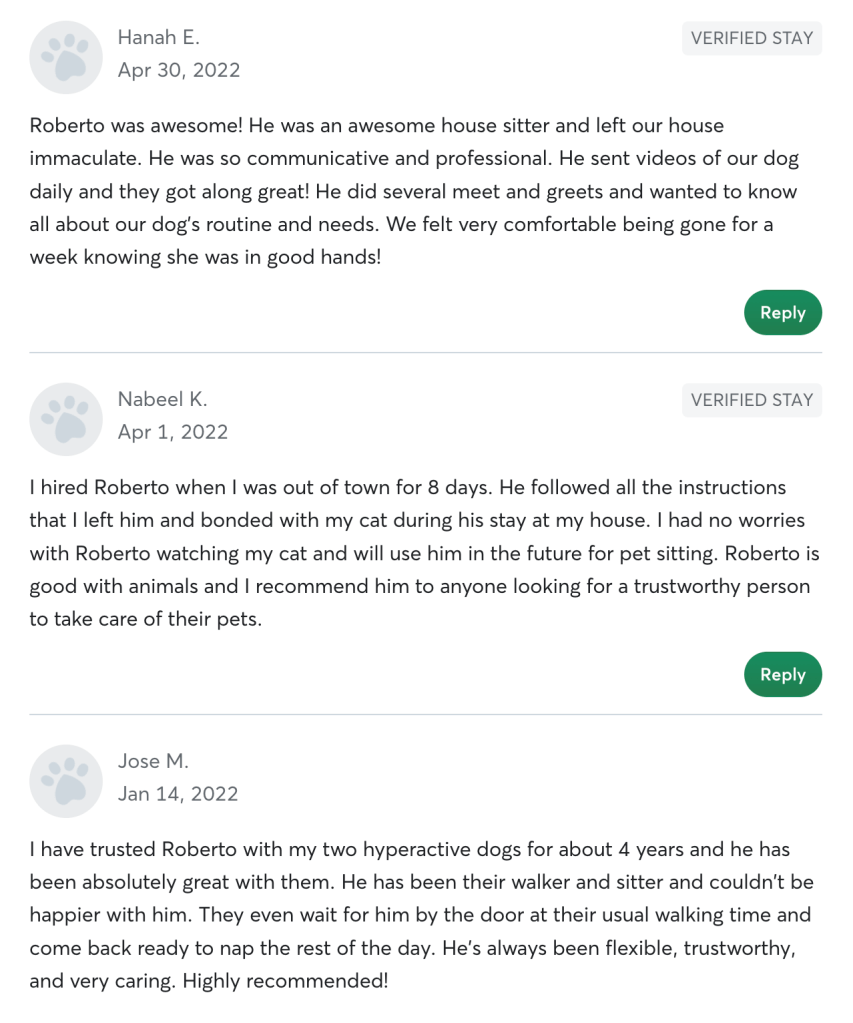
Task: Click the divider line below Hanah's review
Action: tap(426, 353)
